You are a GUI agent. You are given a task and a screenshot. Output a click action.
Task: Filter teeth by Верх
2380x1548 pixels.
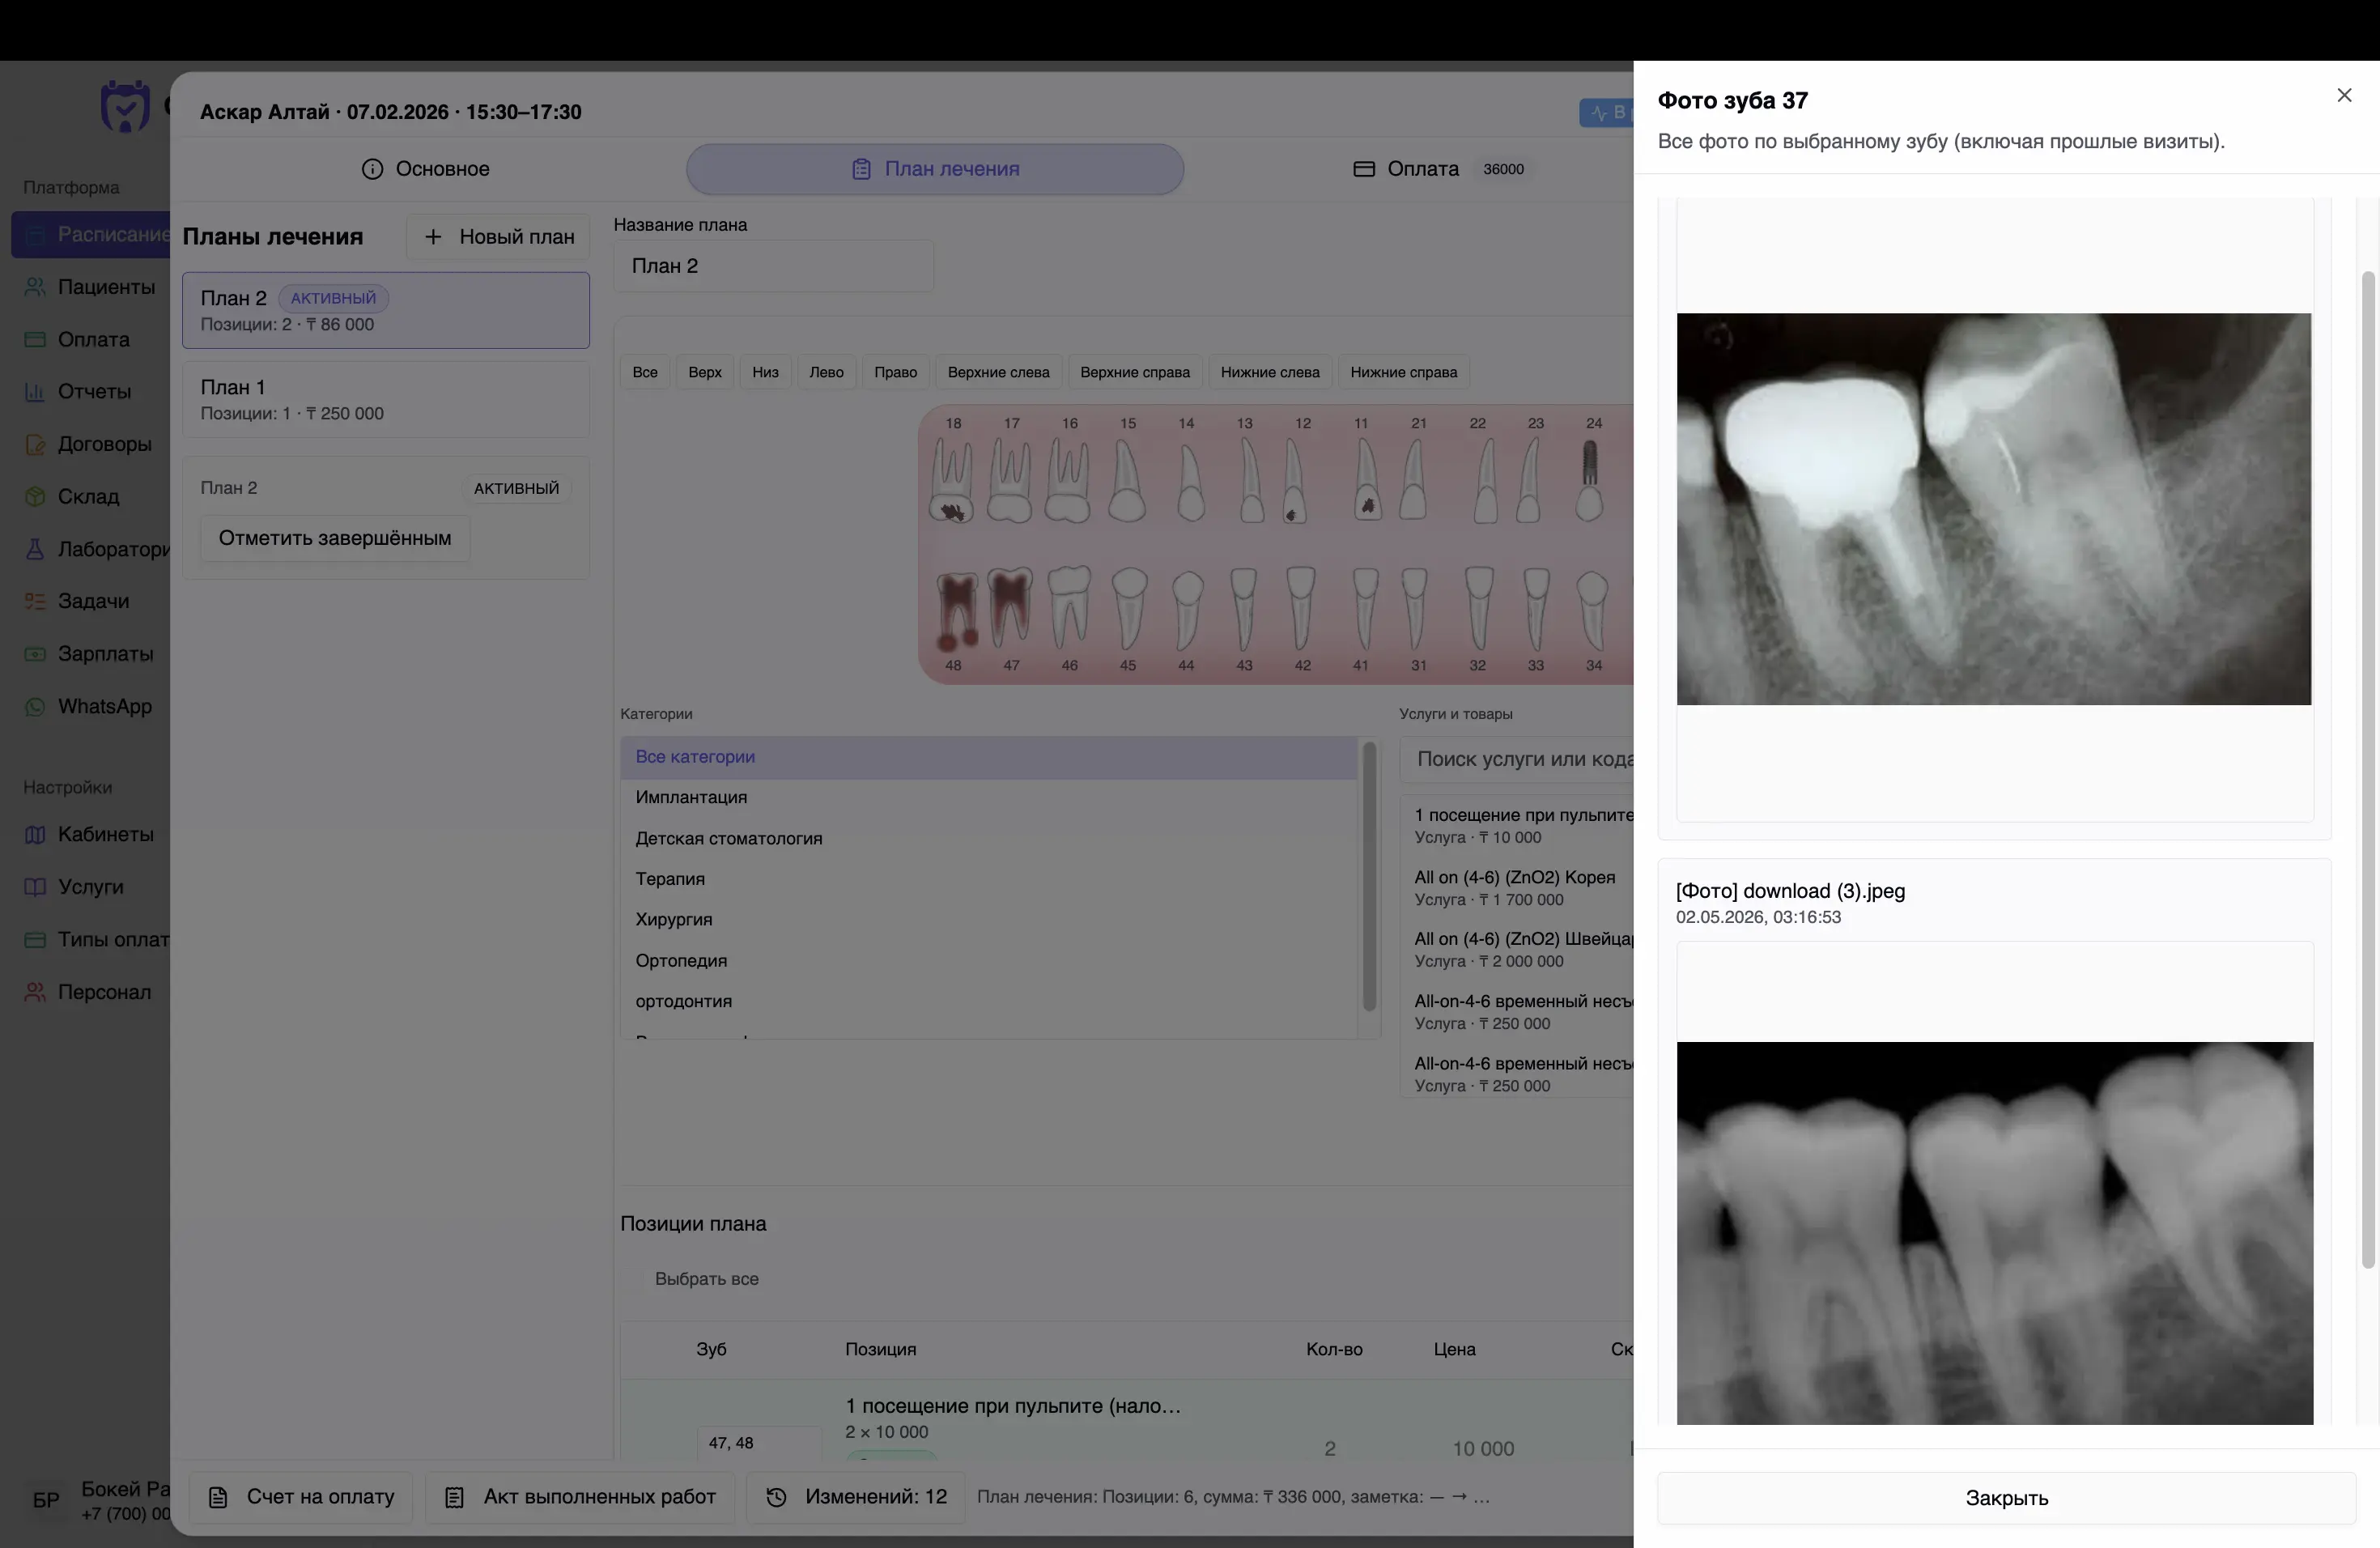point(705,372)
